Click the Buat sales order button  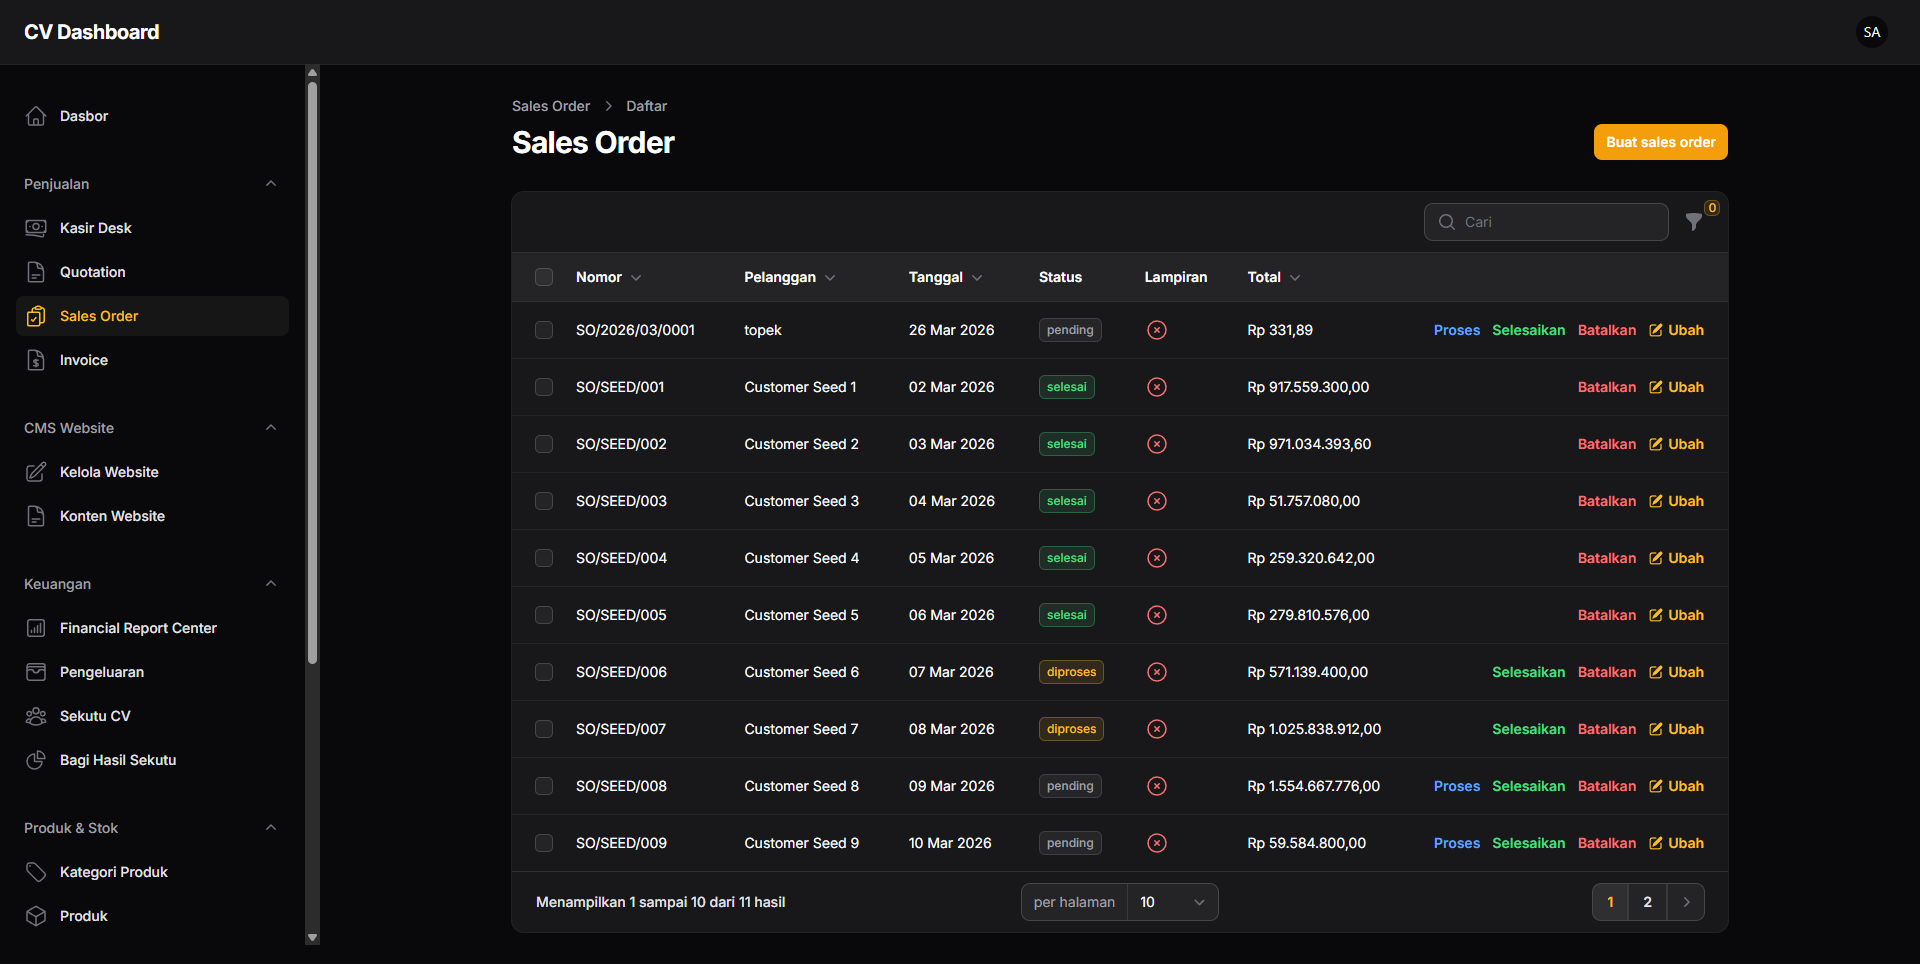click(x=1660, y=141)
